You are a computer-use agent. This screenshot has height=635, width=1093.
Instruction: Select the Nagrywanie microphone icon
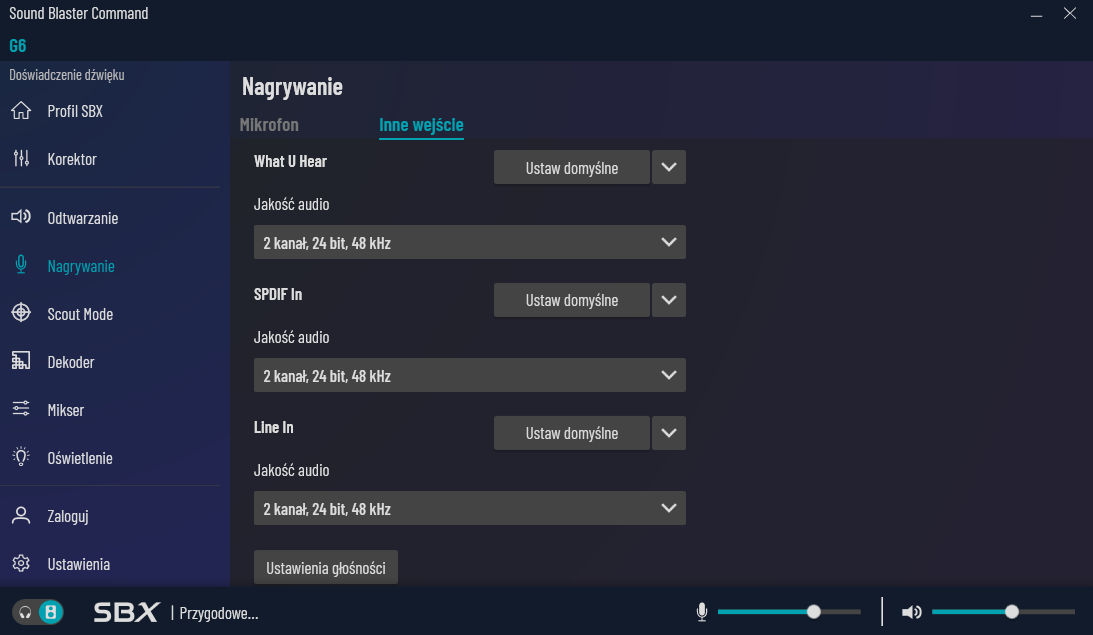(21, 265)
